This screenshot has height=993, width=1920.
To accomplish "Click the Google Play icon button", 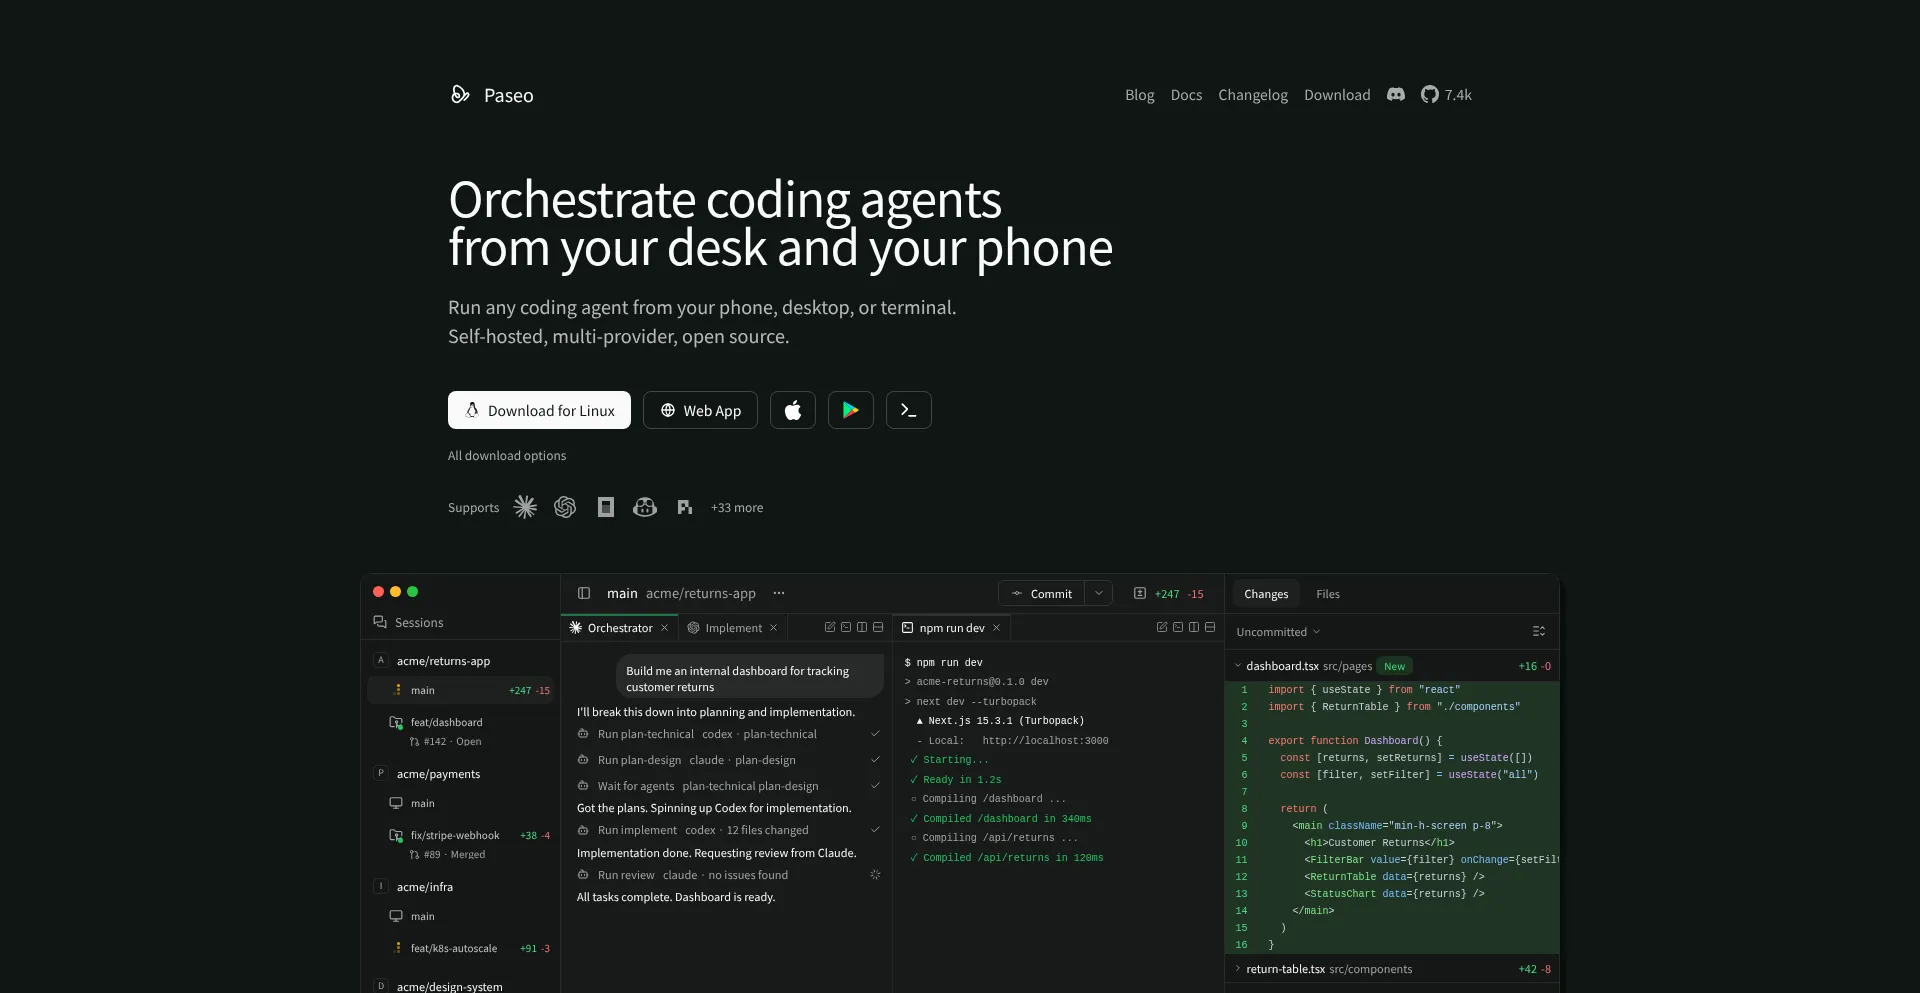I will (851, 410).
